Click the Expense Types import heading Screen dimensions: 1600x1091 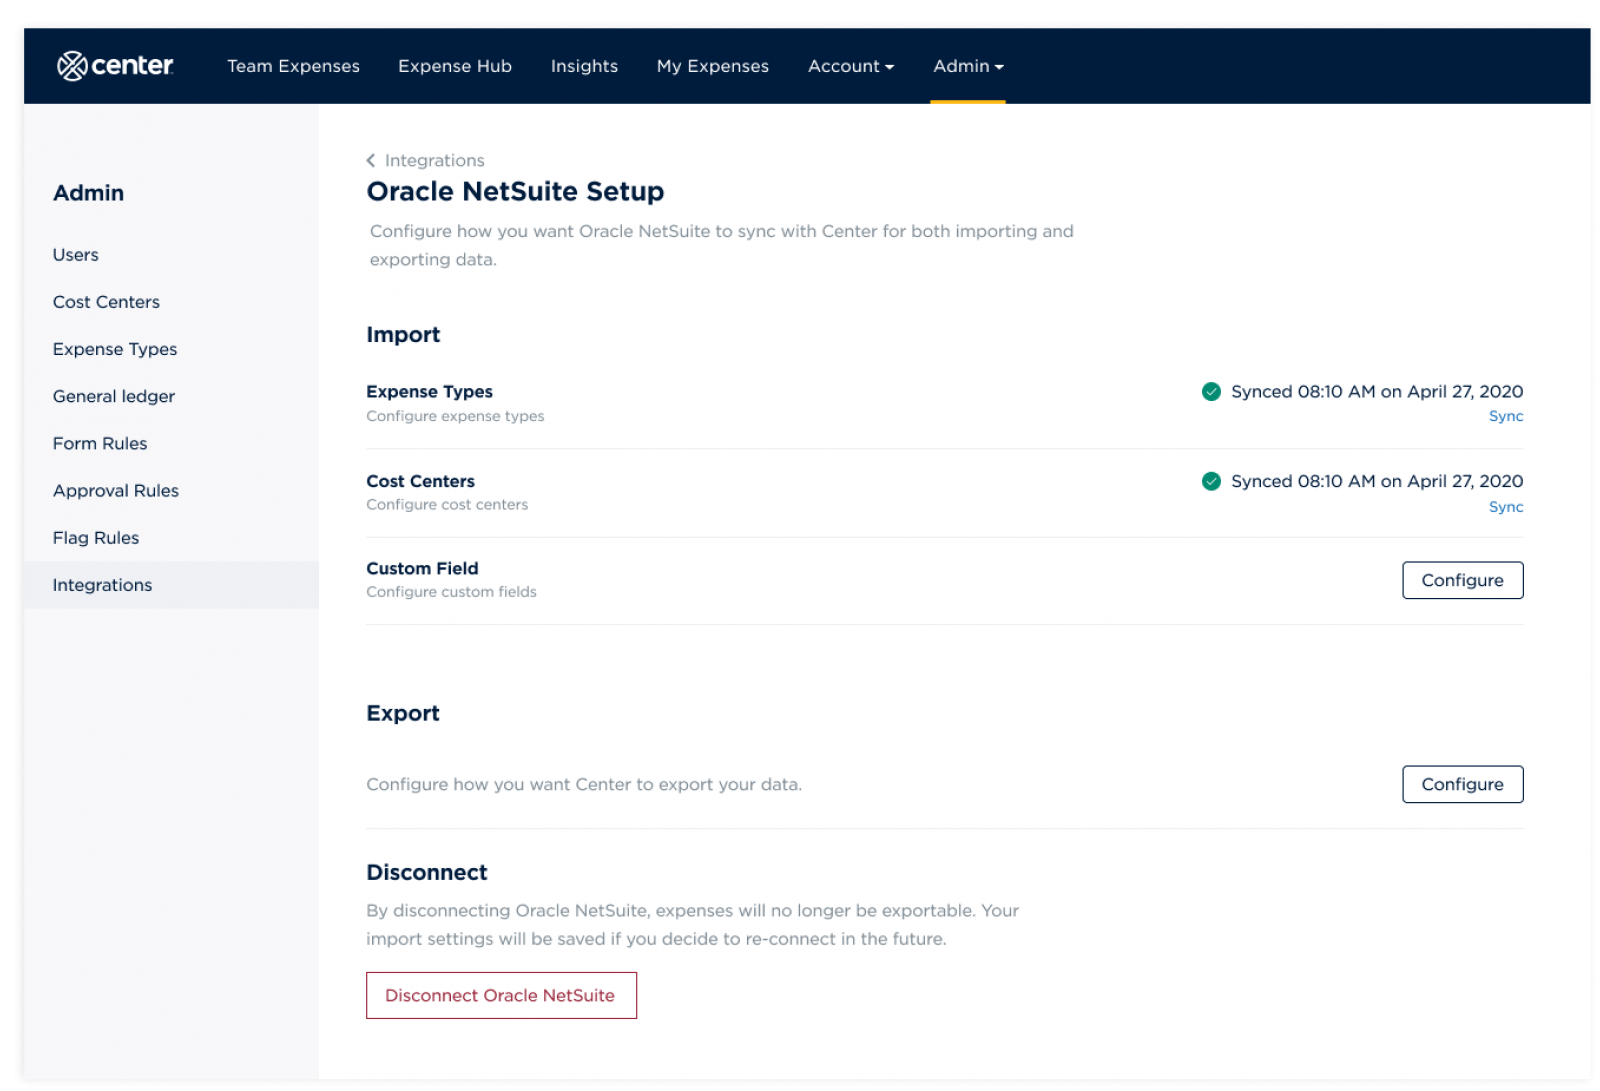429,391
